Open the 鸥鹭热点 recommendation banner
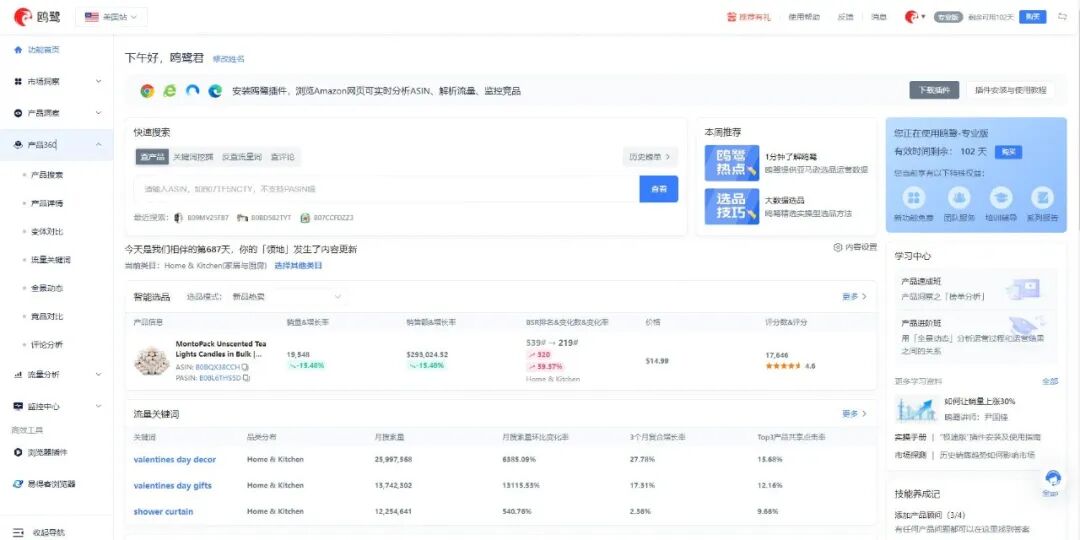Image resolution: width=1080 pixels, height=540 pixels. click(x=731, y=163)
